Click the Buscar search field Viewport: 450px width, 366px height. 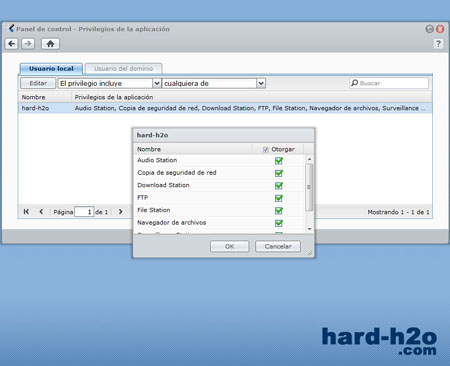pos(389,83)
